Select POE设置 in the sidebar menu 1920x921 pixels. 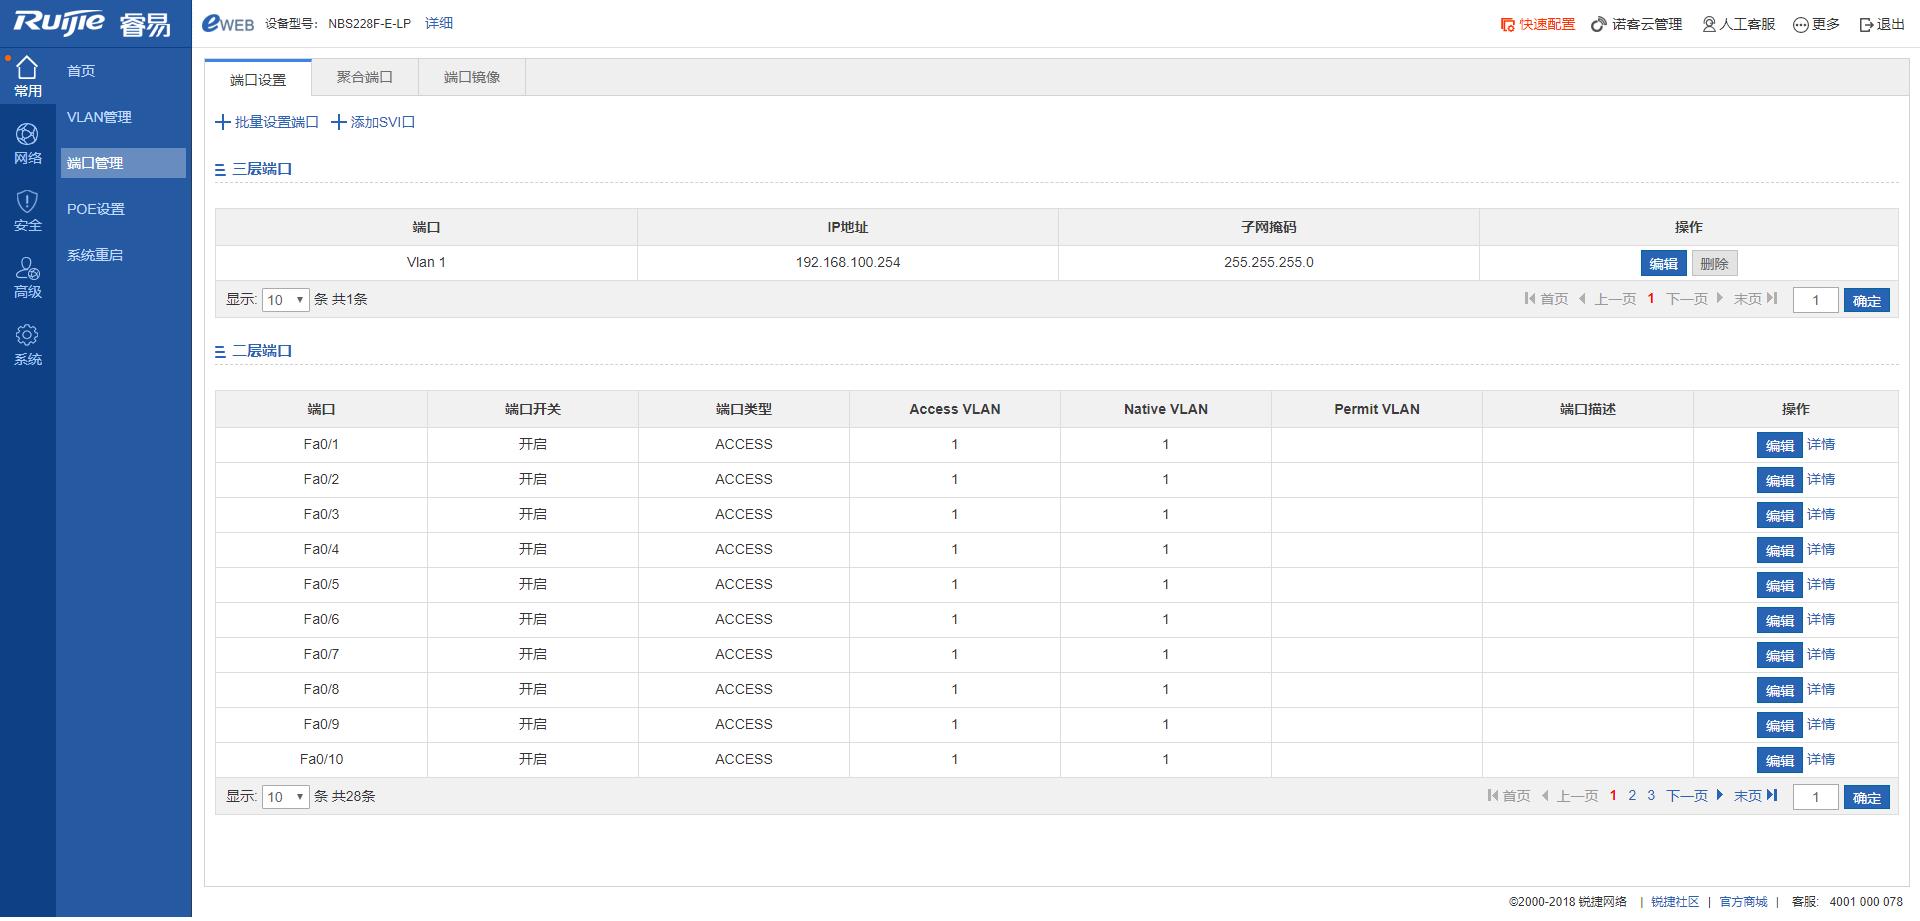[x=96, y=209]
